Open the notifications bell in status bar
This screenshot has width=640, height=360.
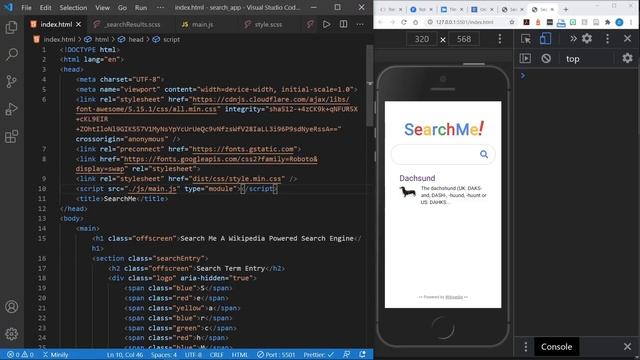pyautogui.click(x=362, y=355)
